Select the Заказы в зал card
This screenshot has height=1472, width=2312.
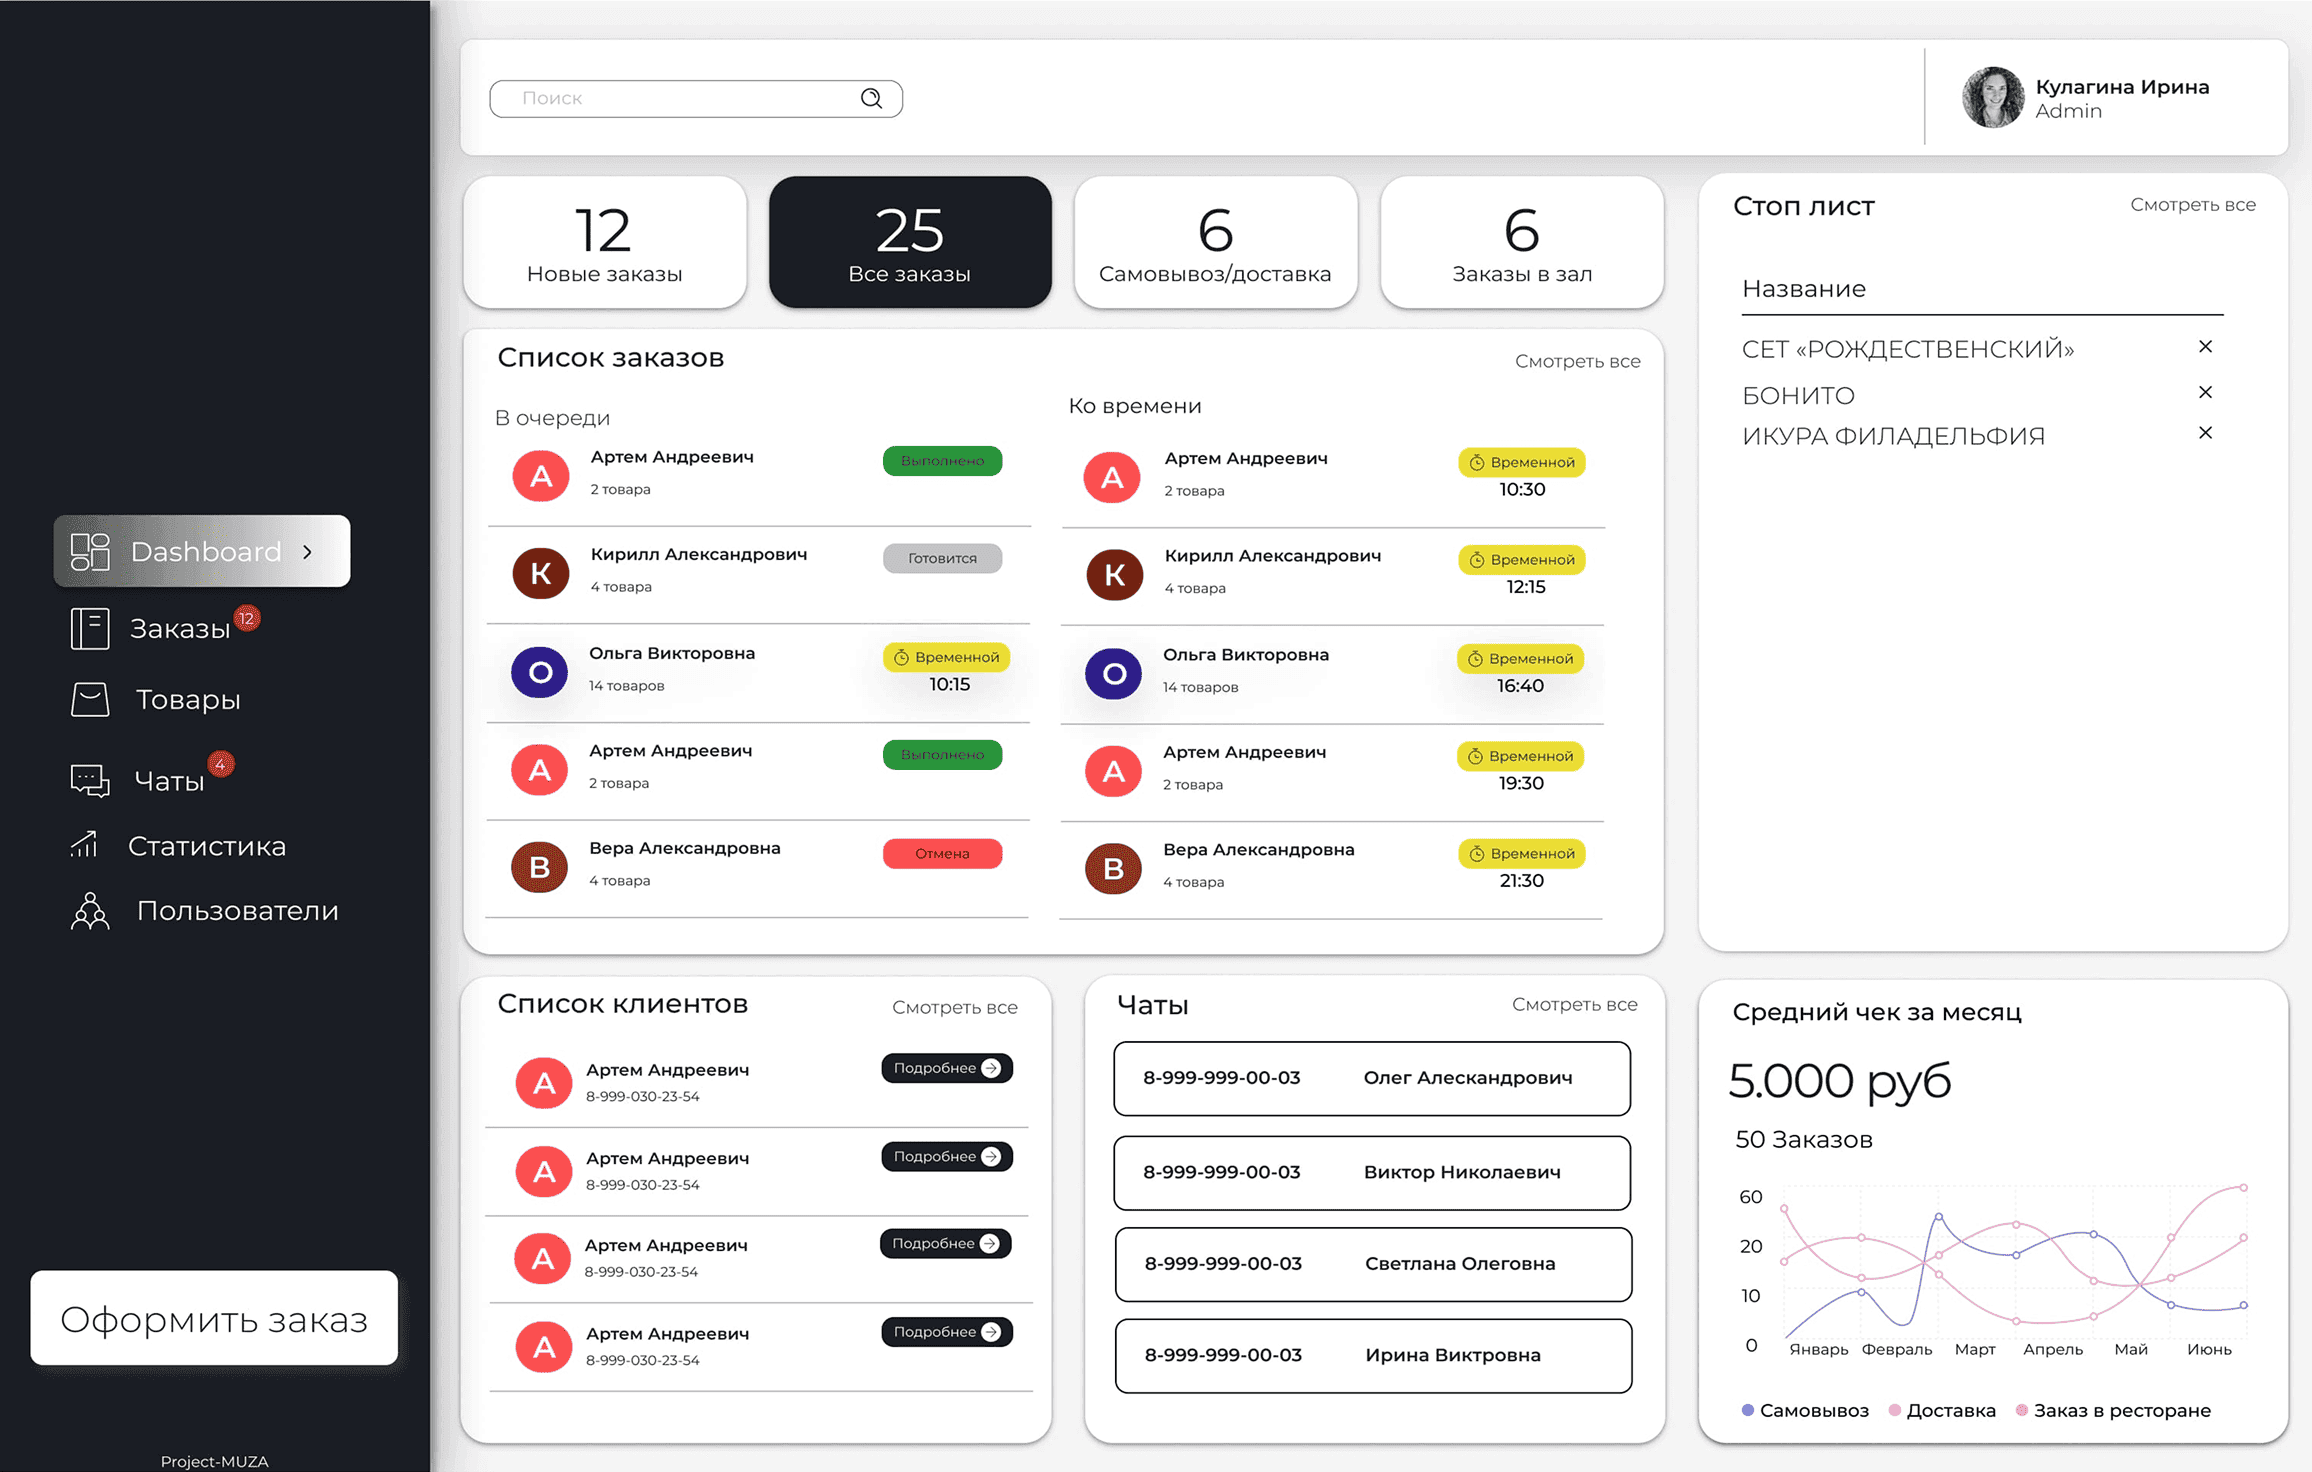[x=1521, y=243]
